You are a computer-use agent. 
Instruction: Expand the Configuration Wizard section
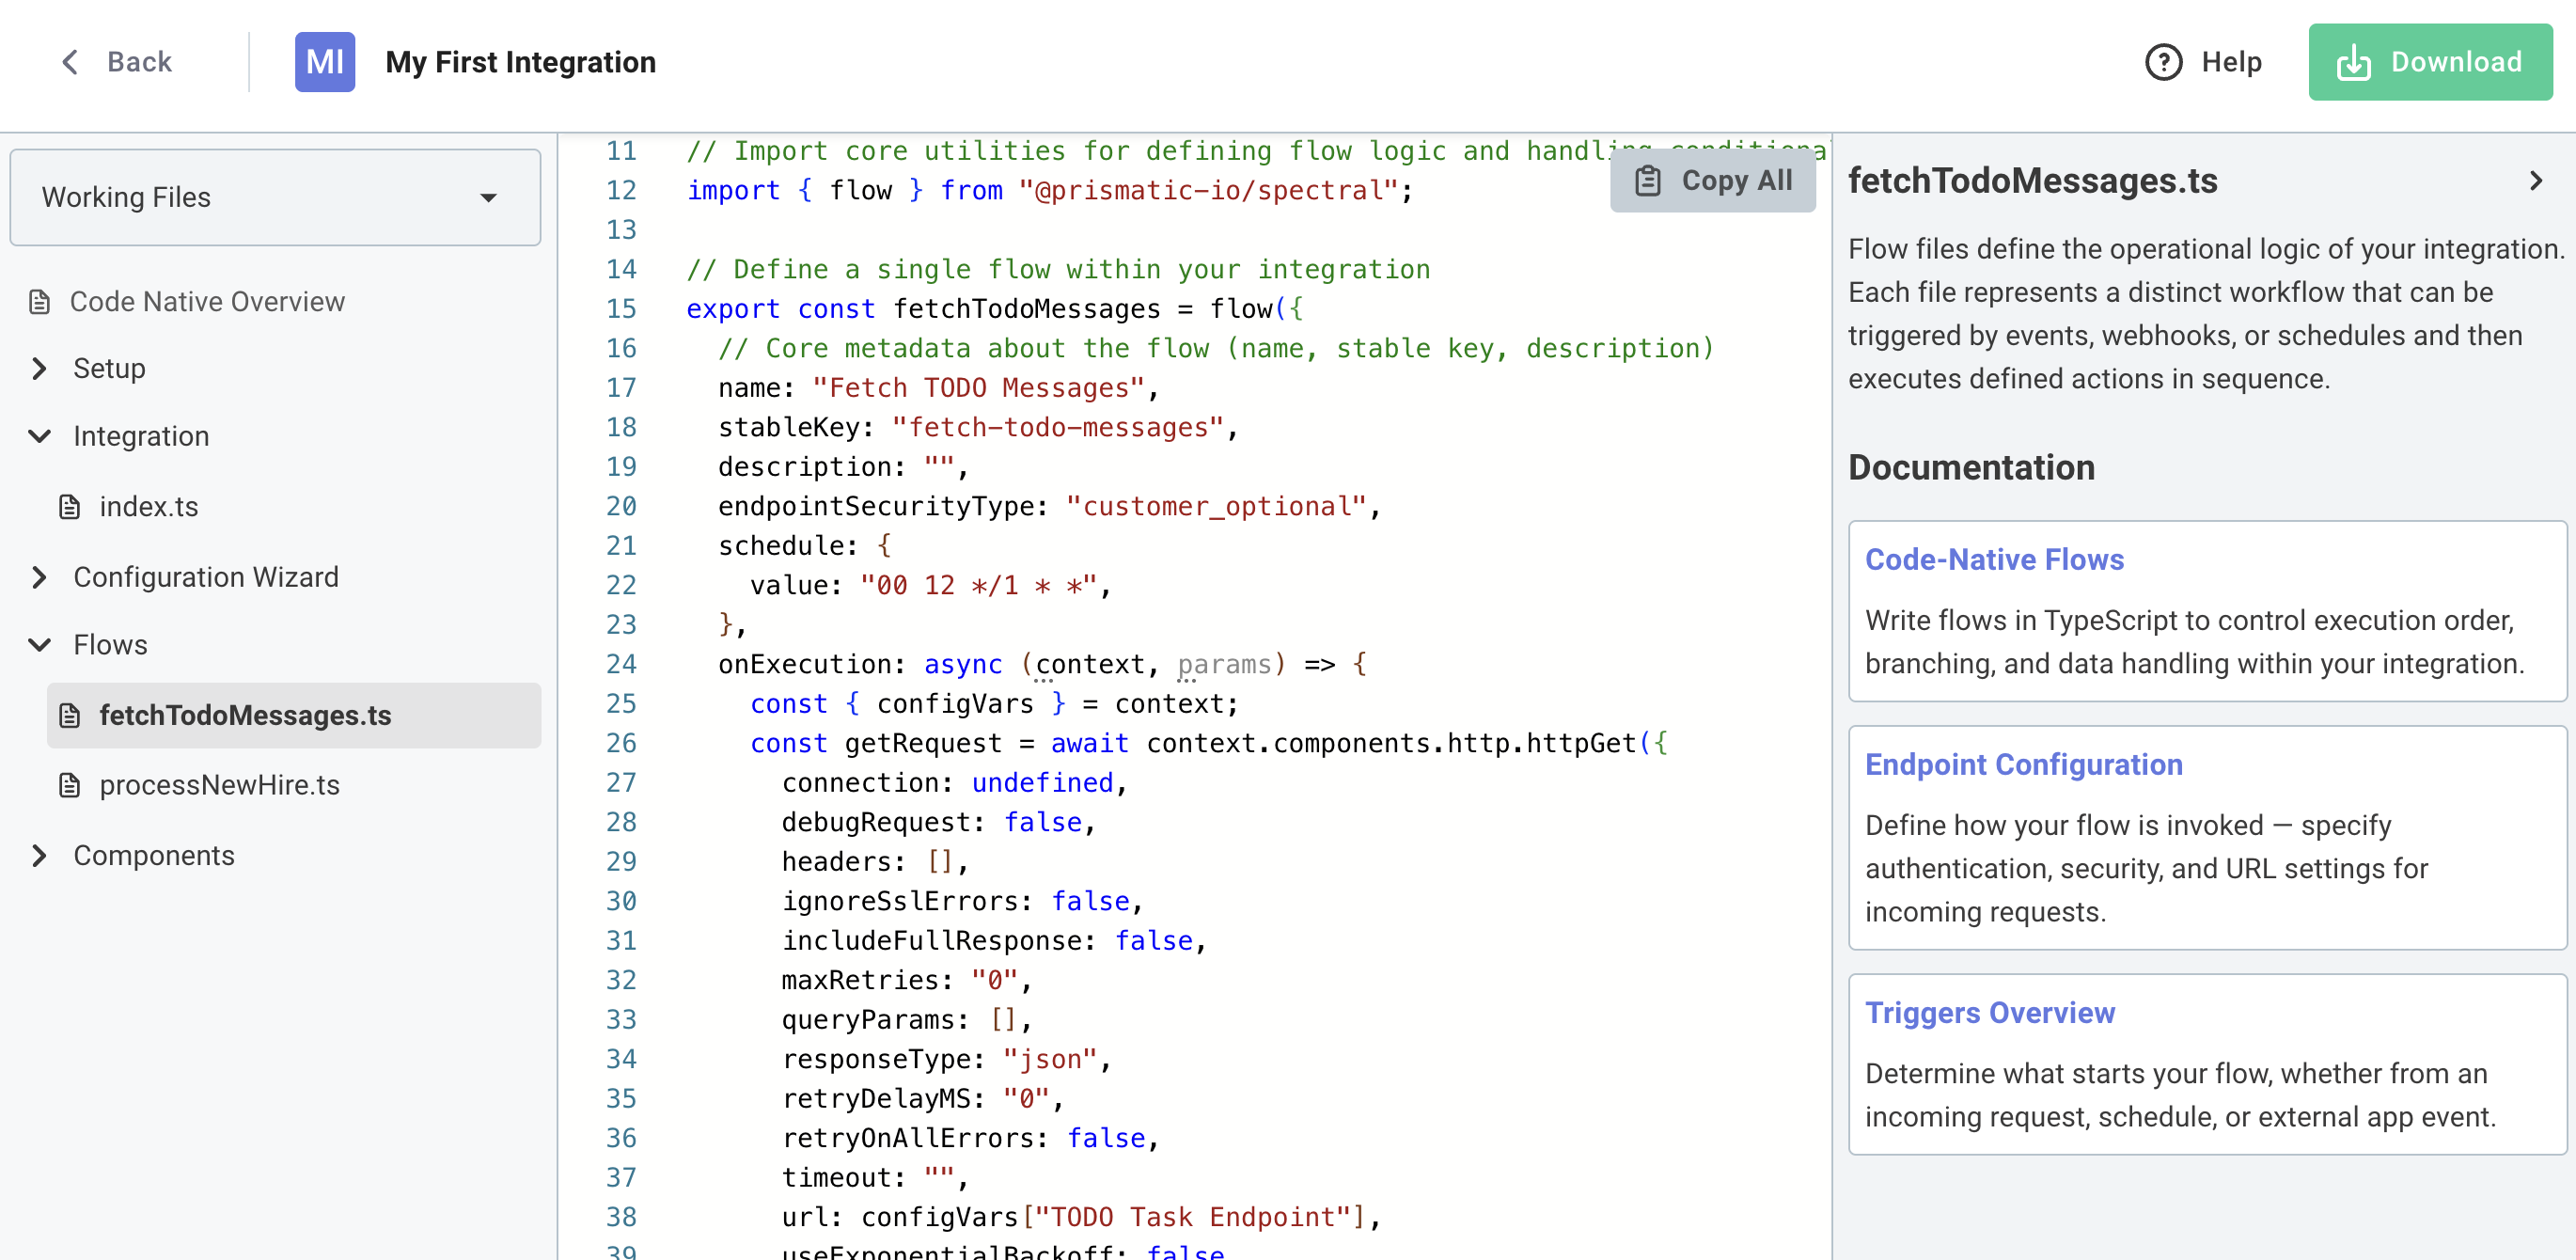point(40,577)
